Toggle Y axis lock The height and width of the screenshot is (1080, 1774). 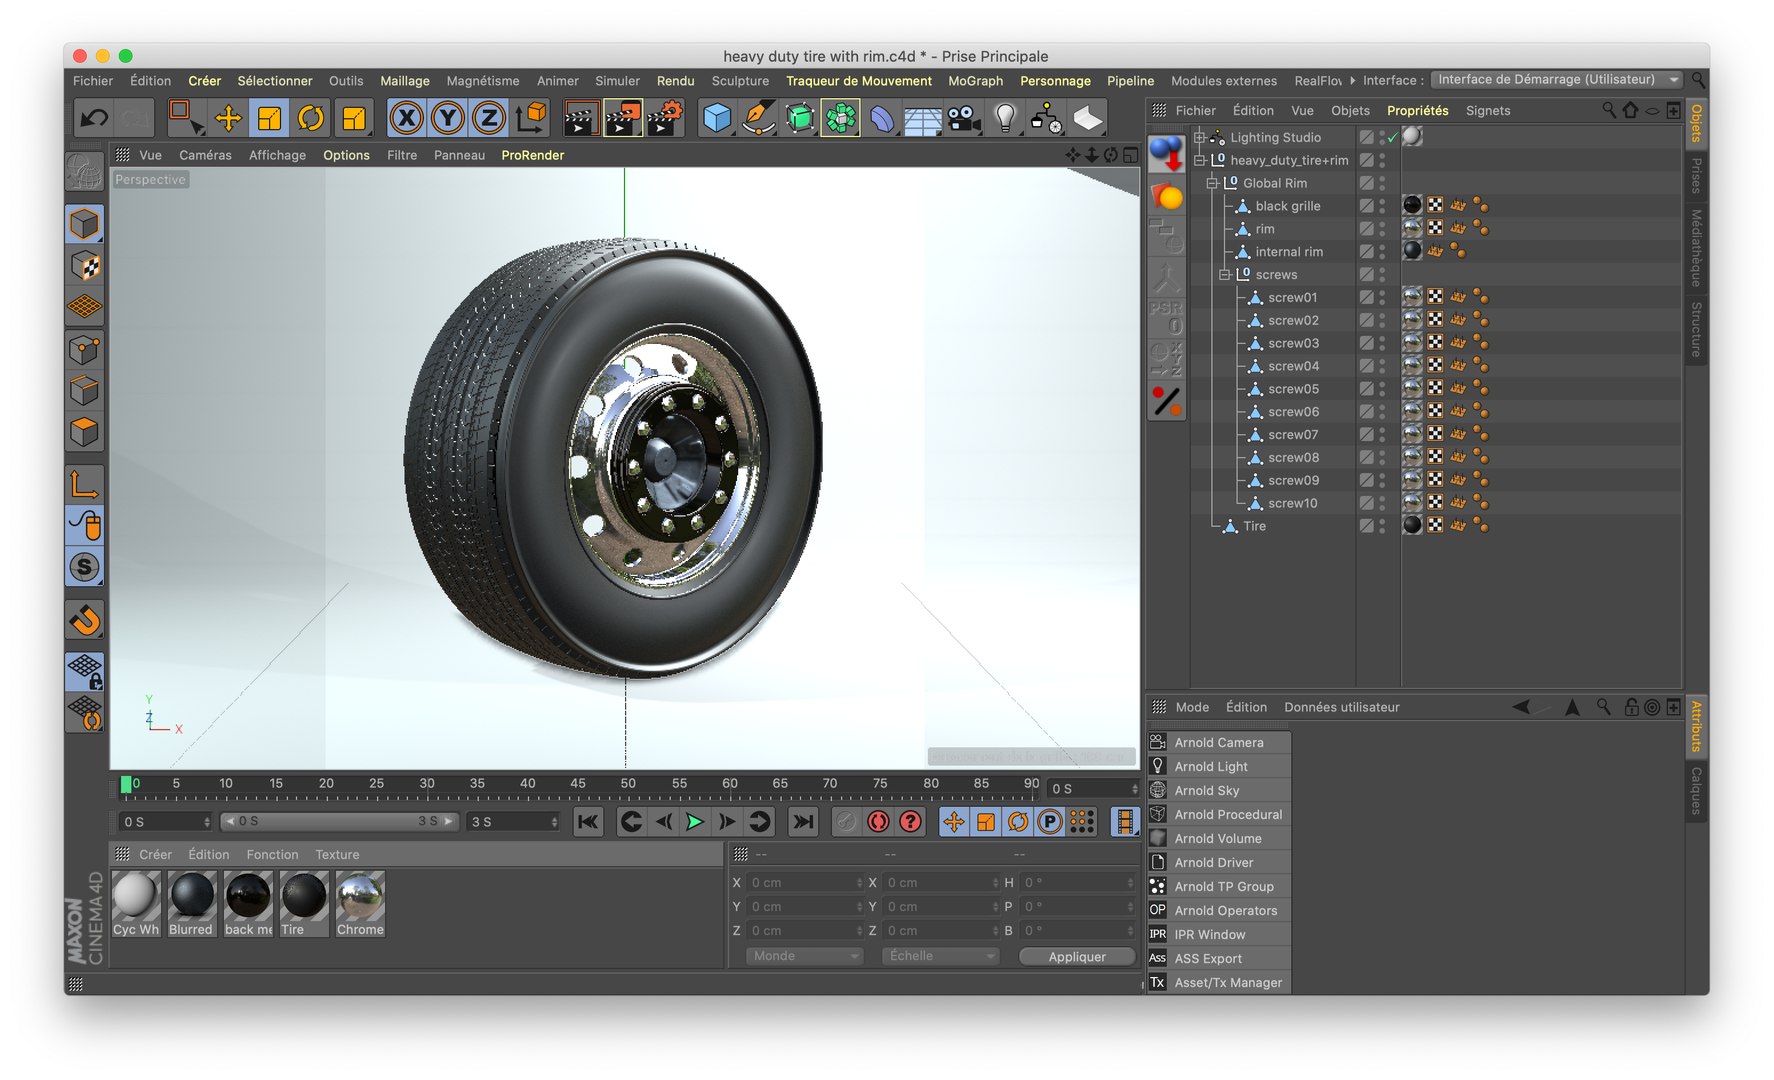pos(447,118)
